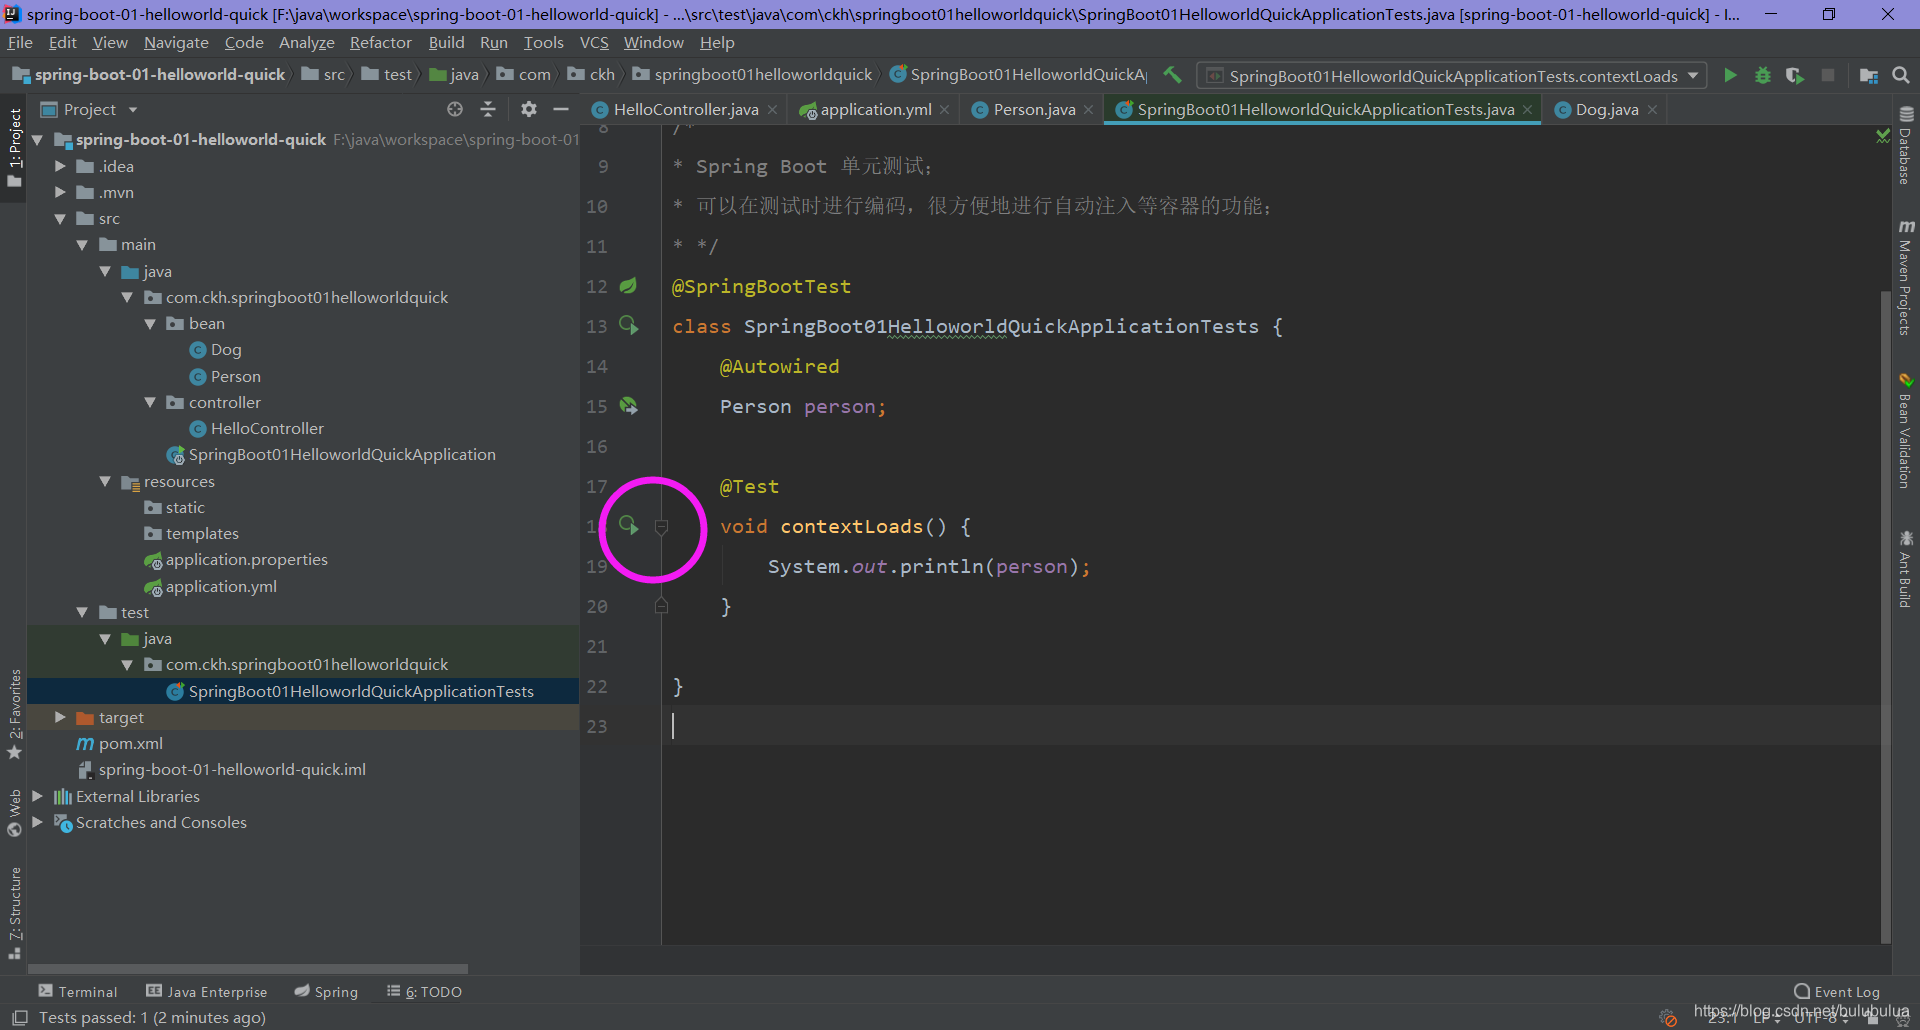This screenshot has height=1030, width=1920.
Task: Run with Coverage icon
Action: point(1795,75)
